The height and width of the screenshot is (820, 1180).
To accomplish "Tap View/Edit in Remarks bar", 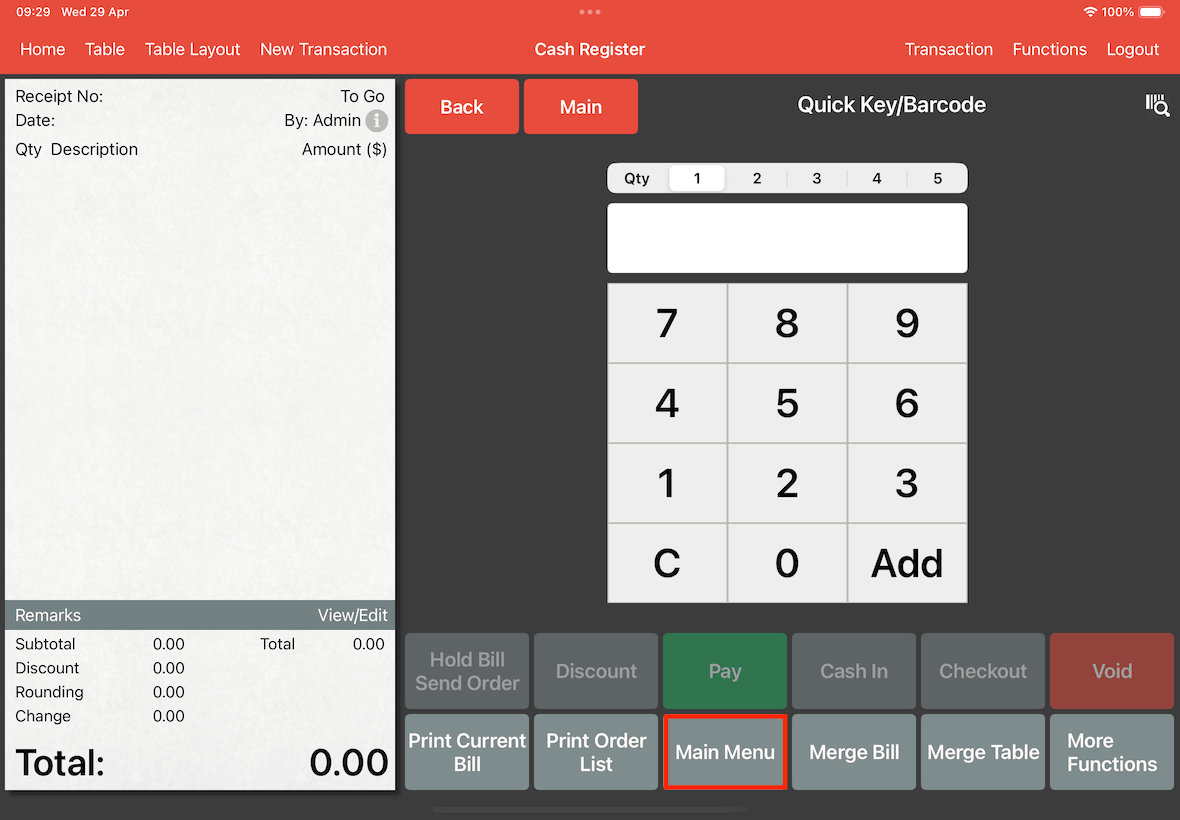I will pos(352,615).
